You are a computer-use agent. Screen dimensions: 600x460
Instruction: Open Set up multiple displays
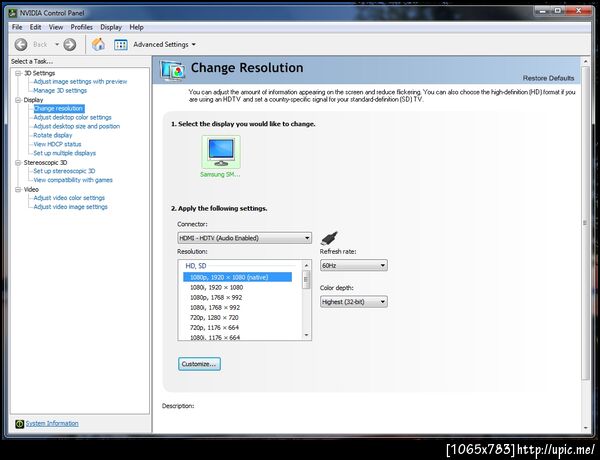(64, 153)
